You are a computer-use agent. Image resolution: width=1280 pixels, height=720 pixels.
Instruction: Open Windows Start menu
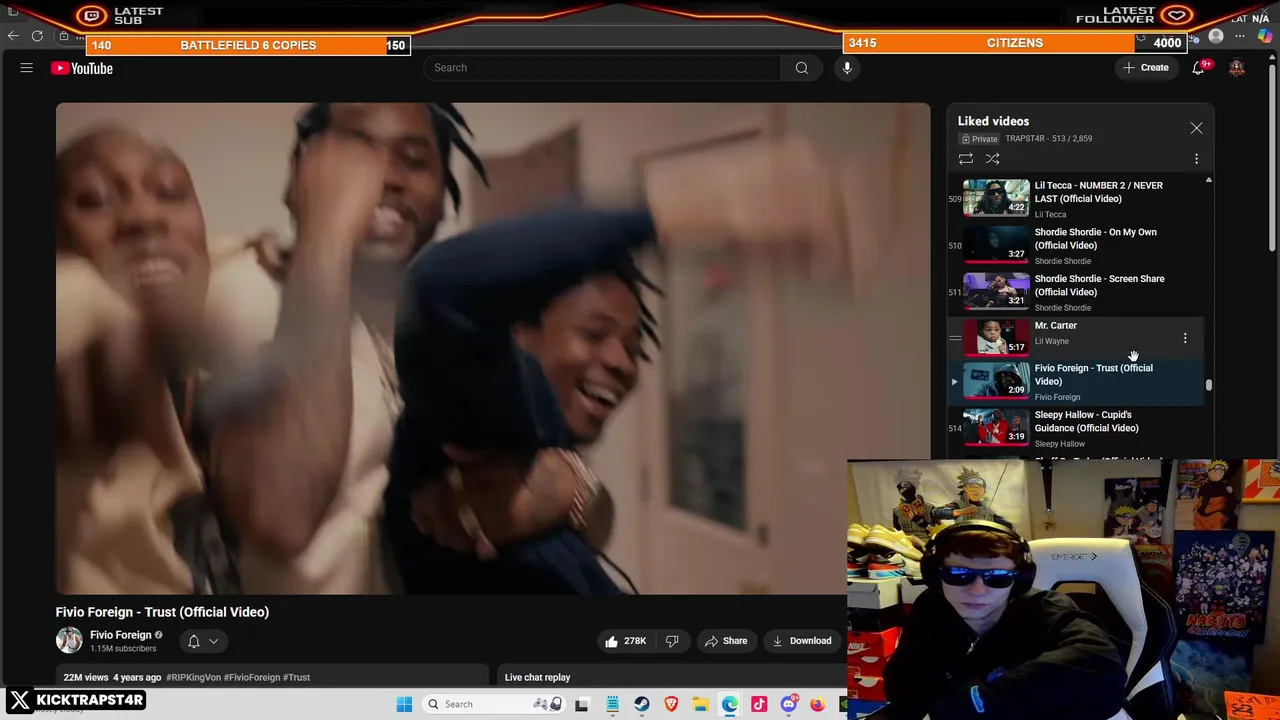404,704
